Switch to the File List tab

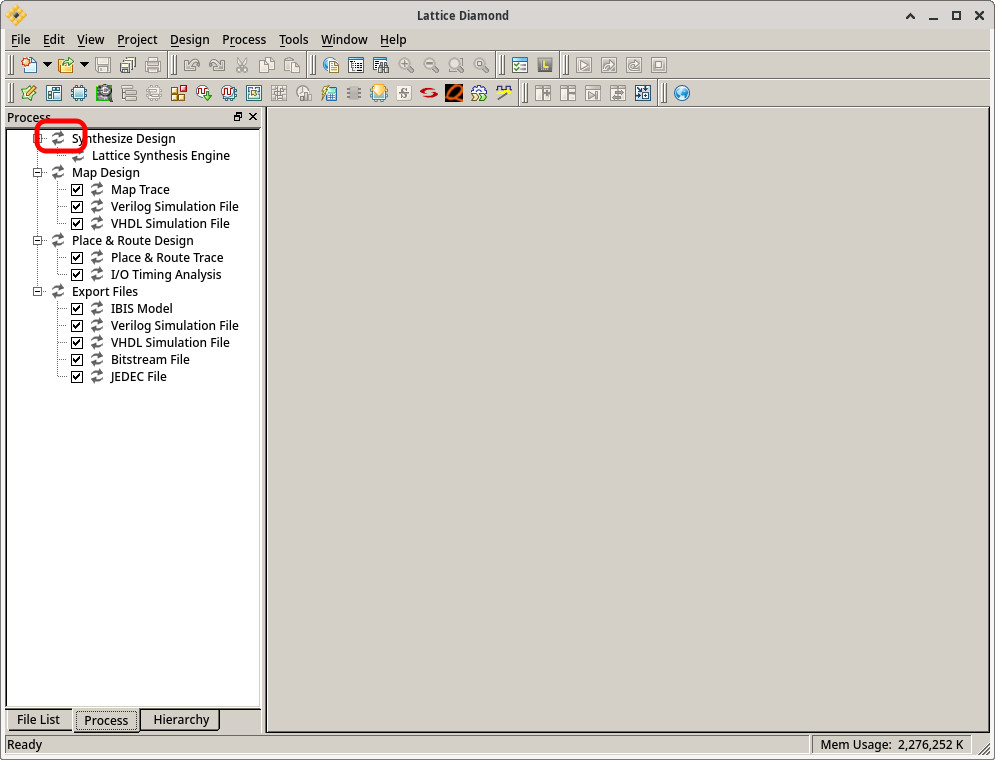pos(38,719)
